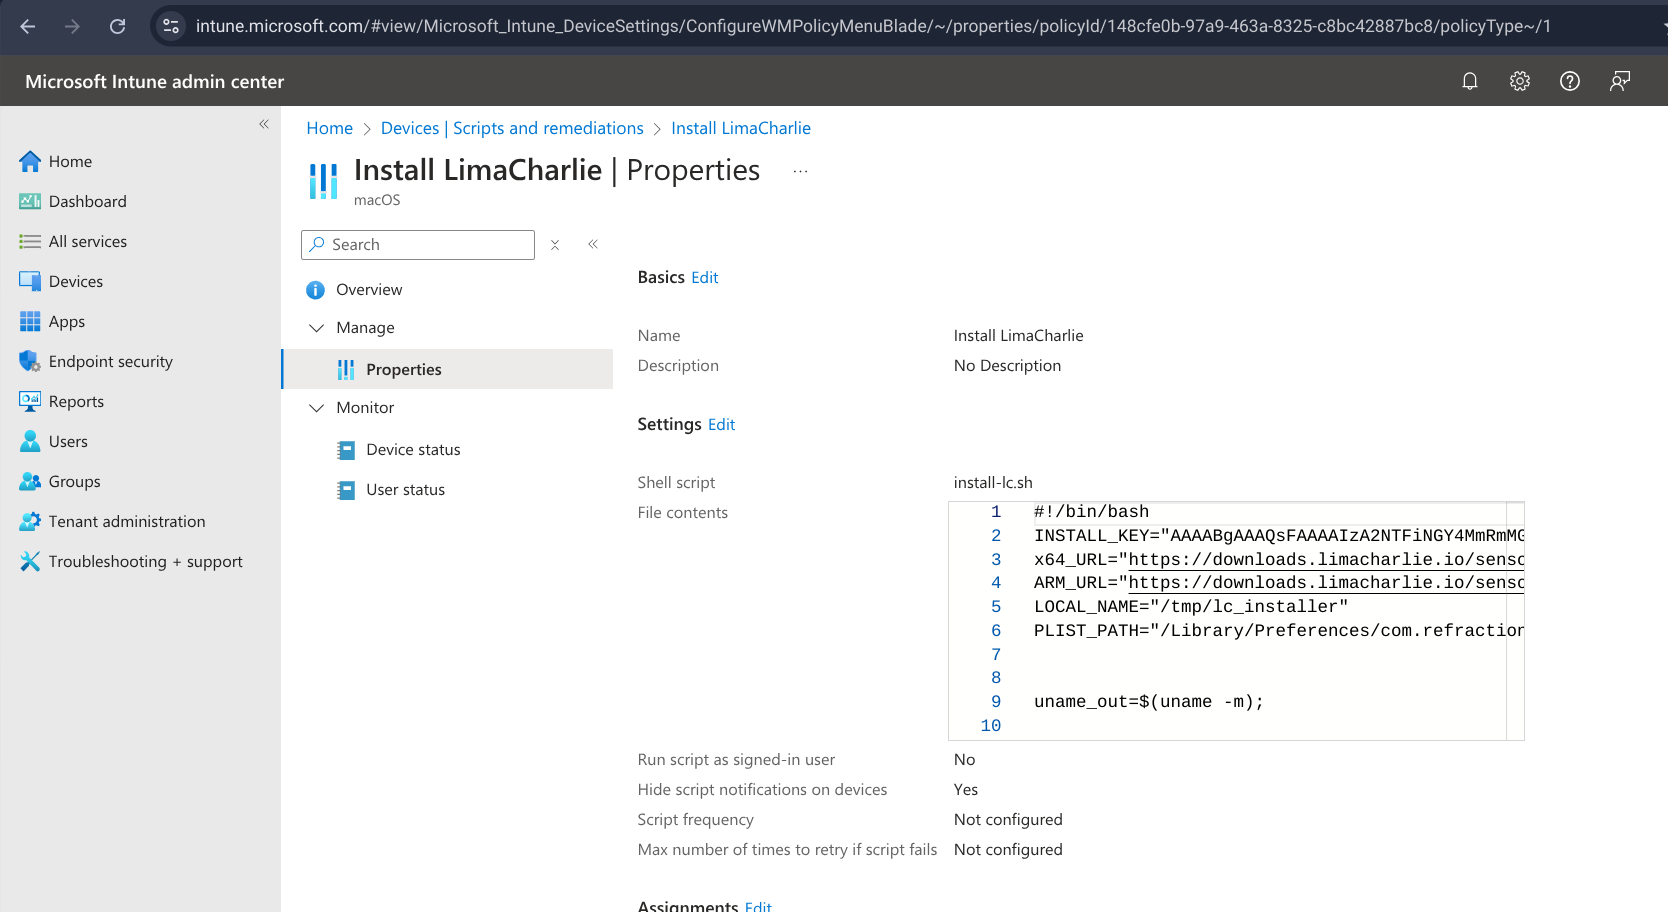The height and width of the screenshot is (912, 1668).
Task: Select the Reports icon
Action: [29, 401]
